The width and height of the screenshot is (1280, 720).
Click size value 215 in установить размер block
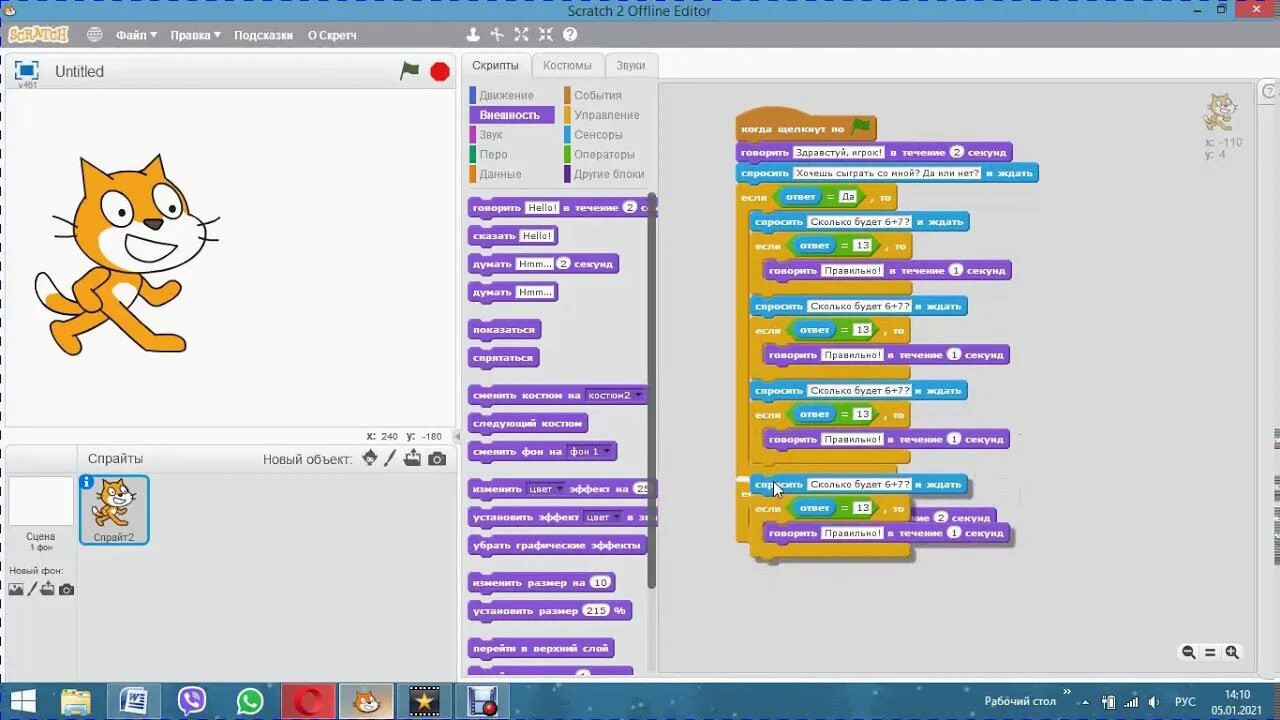(x=596, y=611)
